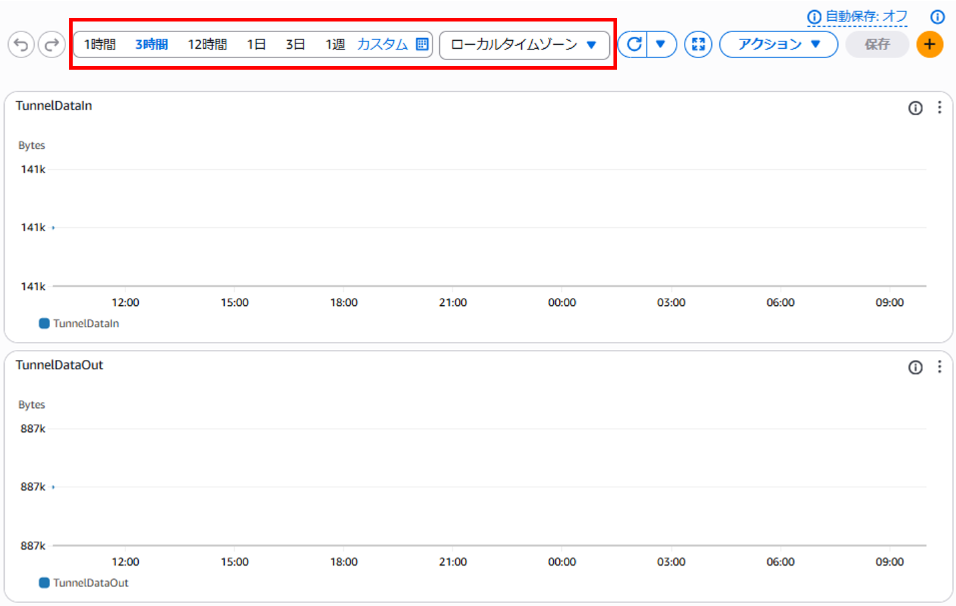Click the TunnelDataOut legend label
956x606 pixels.
(91, 583)
